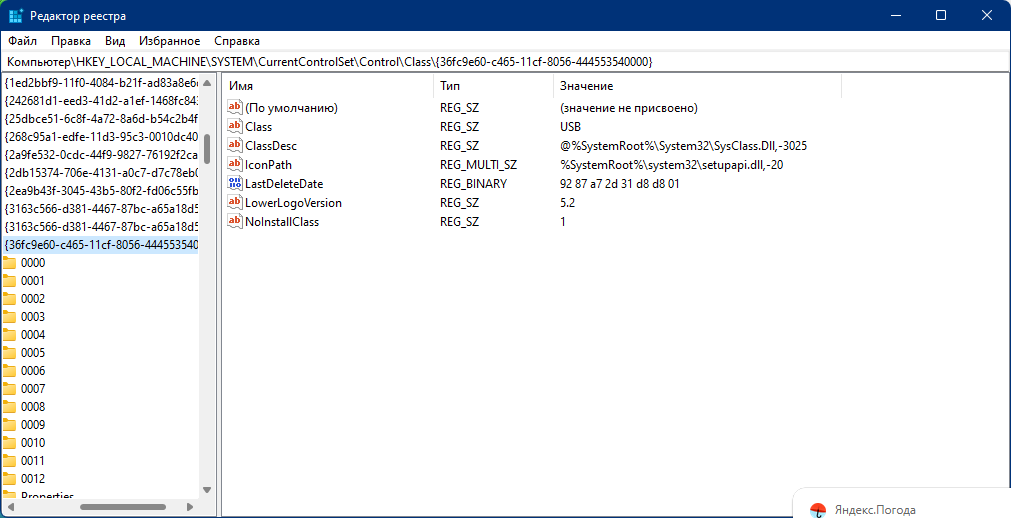Sort values by the Имя column header
The width and height of the screenshot is (1011, 518).
241,86
